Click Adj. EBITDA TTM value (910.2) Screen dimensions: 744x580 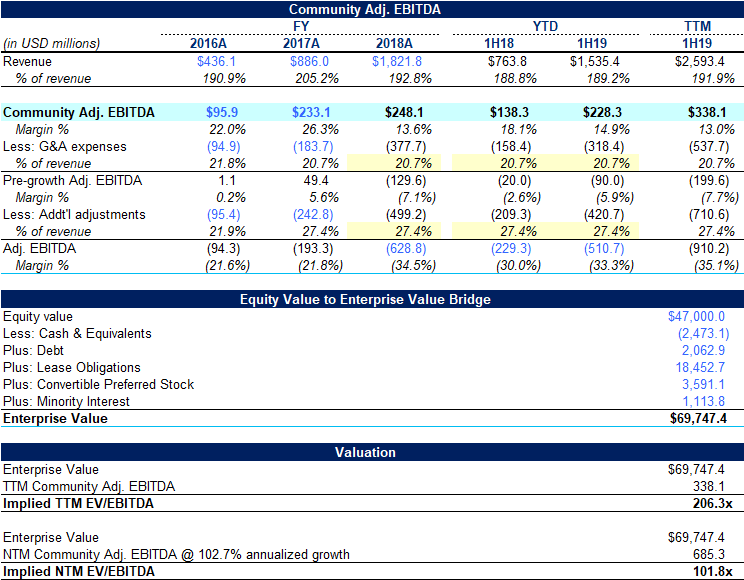point(709,249)
